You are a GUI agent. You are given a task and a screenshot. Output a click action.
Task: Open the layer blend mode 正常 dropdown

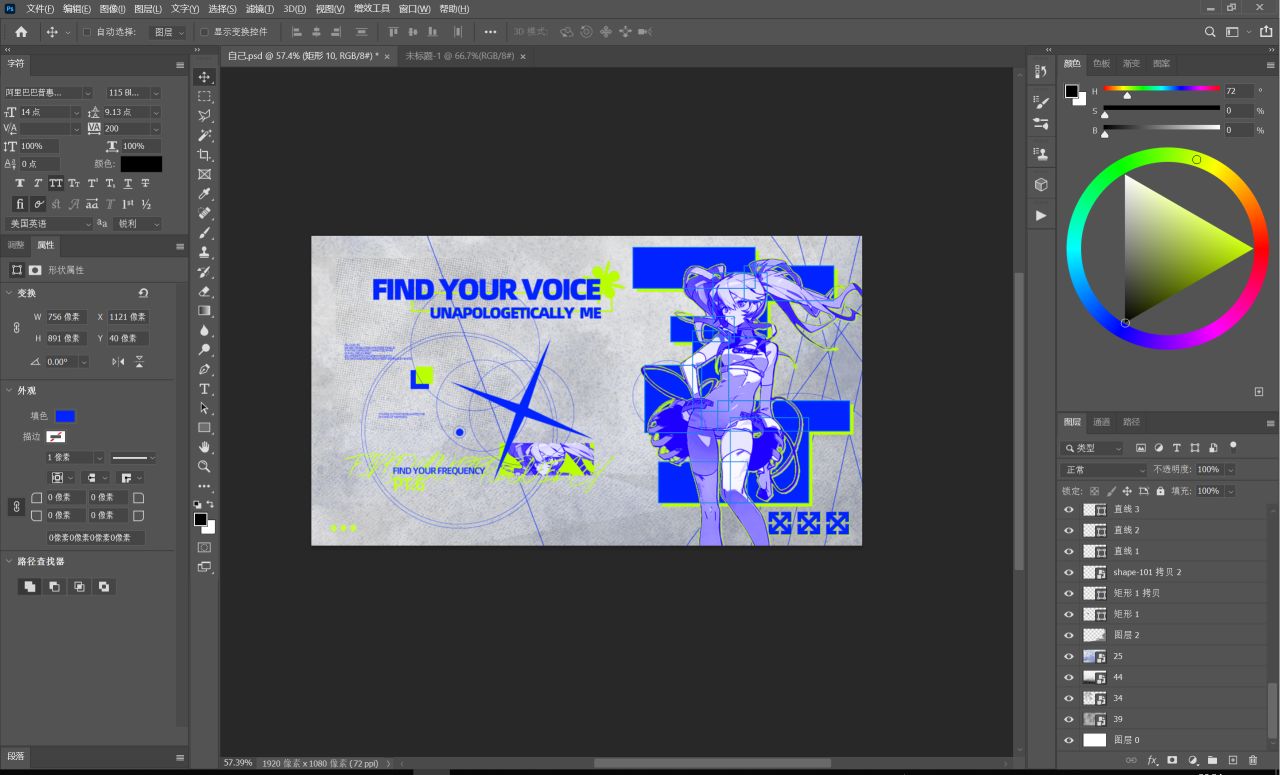(x=1104, y=470)
